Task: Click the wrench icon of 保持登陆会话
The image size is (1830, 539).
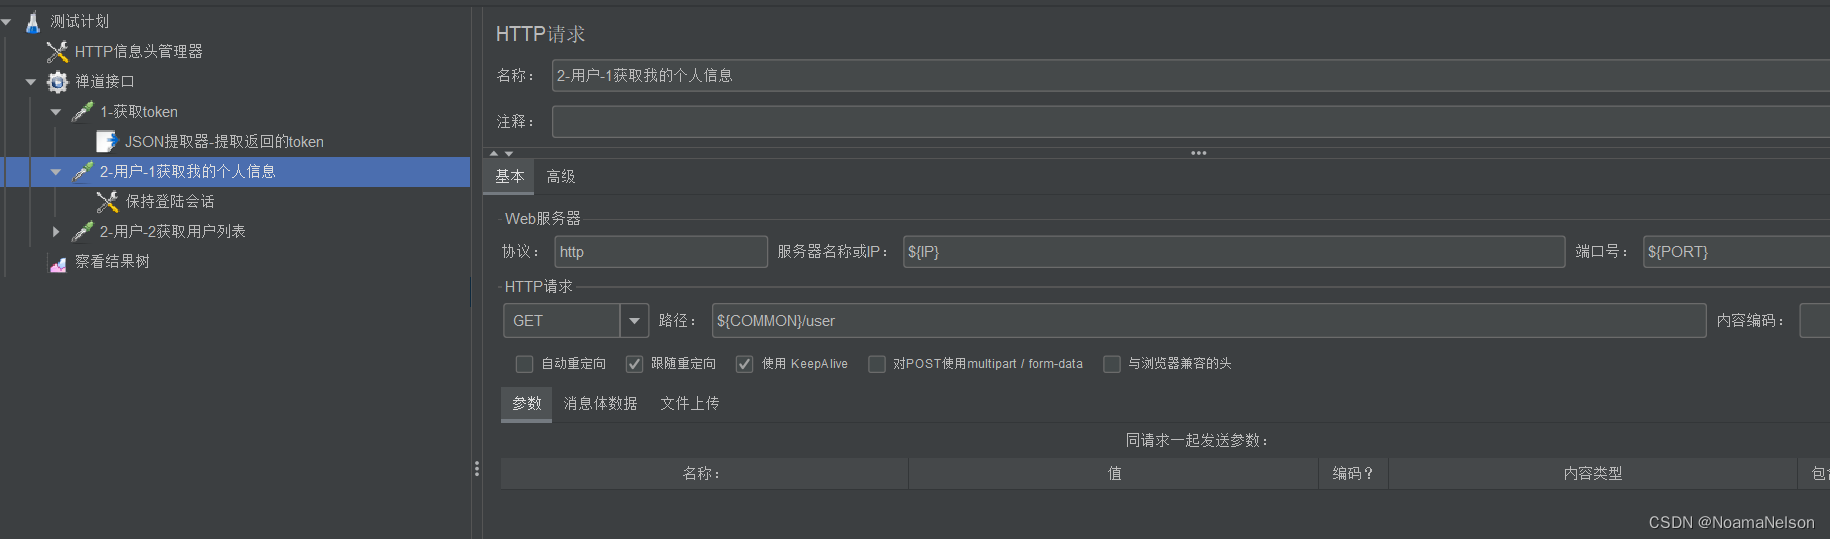Action: [107, 201]
